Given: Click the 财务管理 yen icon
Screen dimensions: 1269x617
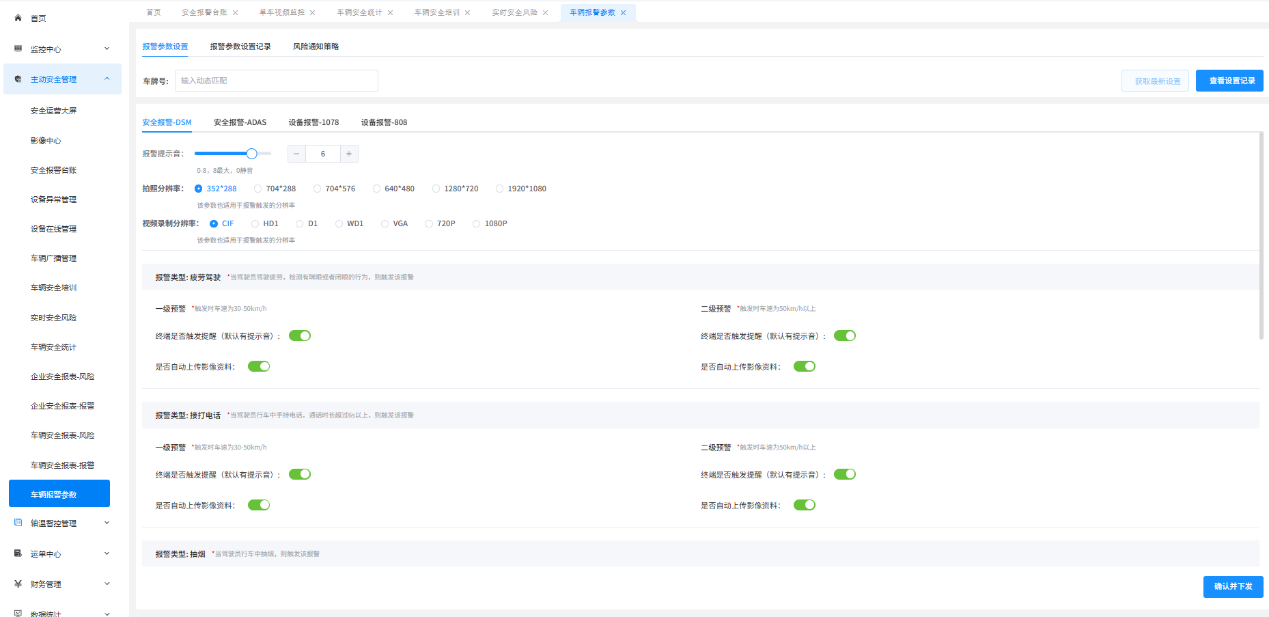Looking at the screenshot, I should (19, 583).
